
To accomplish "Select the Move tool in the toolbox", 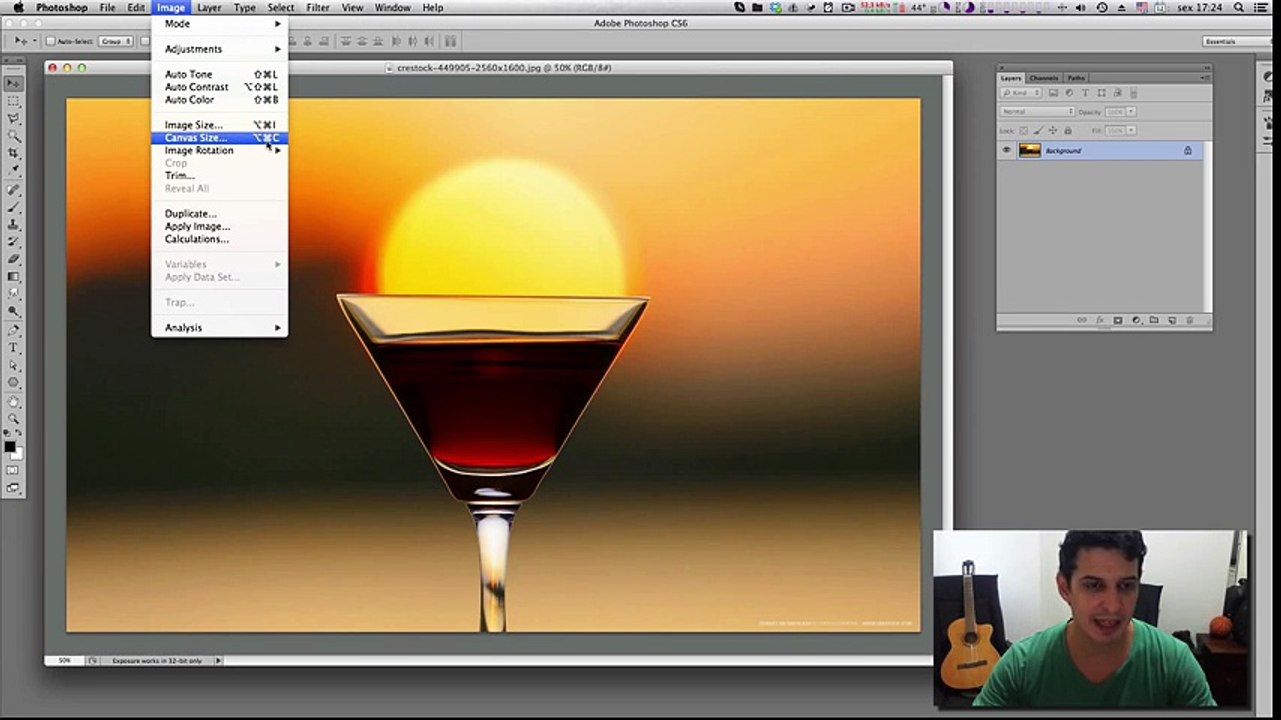I will tap(14, 83).
